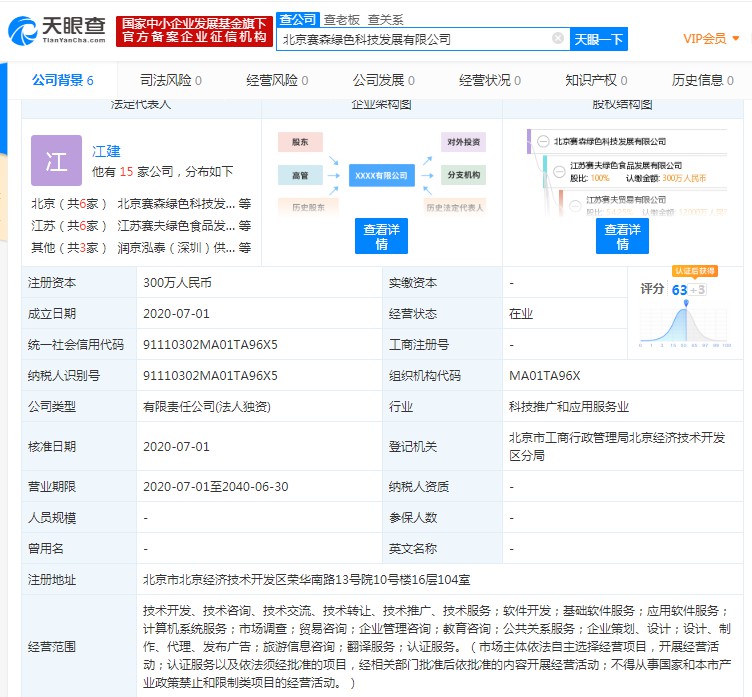752x697 pixels.
Task: Select the 300万人民币 registered capital value
Action: tap(177, 283)
